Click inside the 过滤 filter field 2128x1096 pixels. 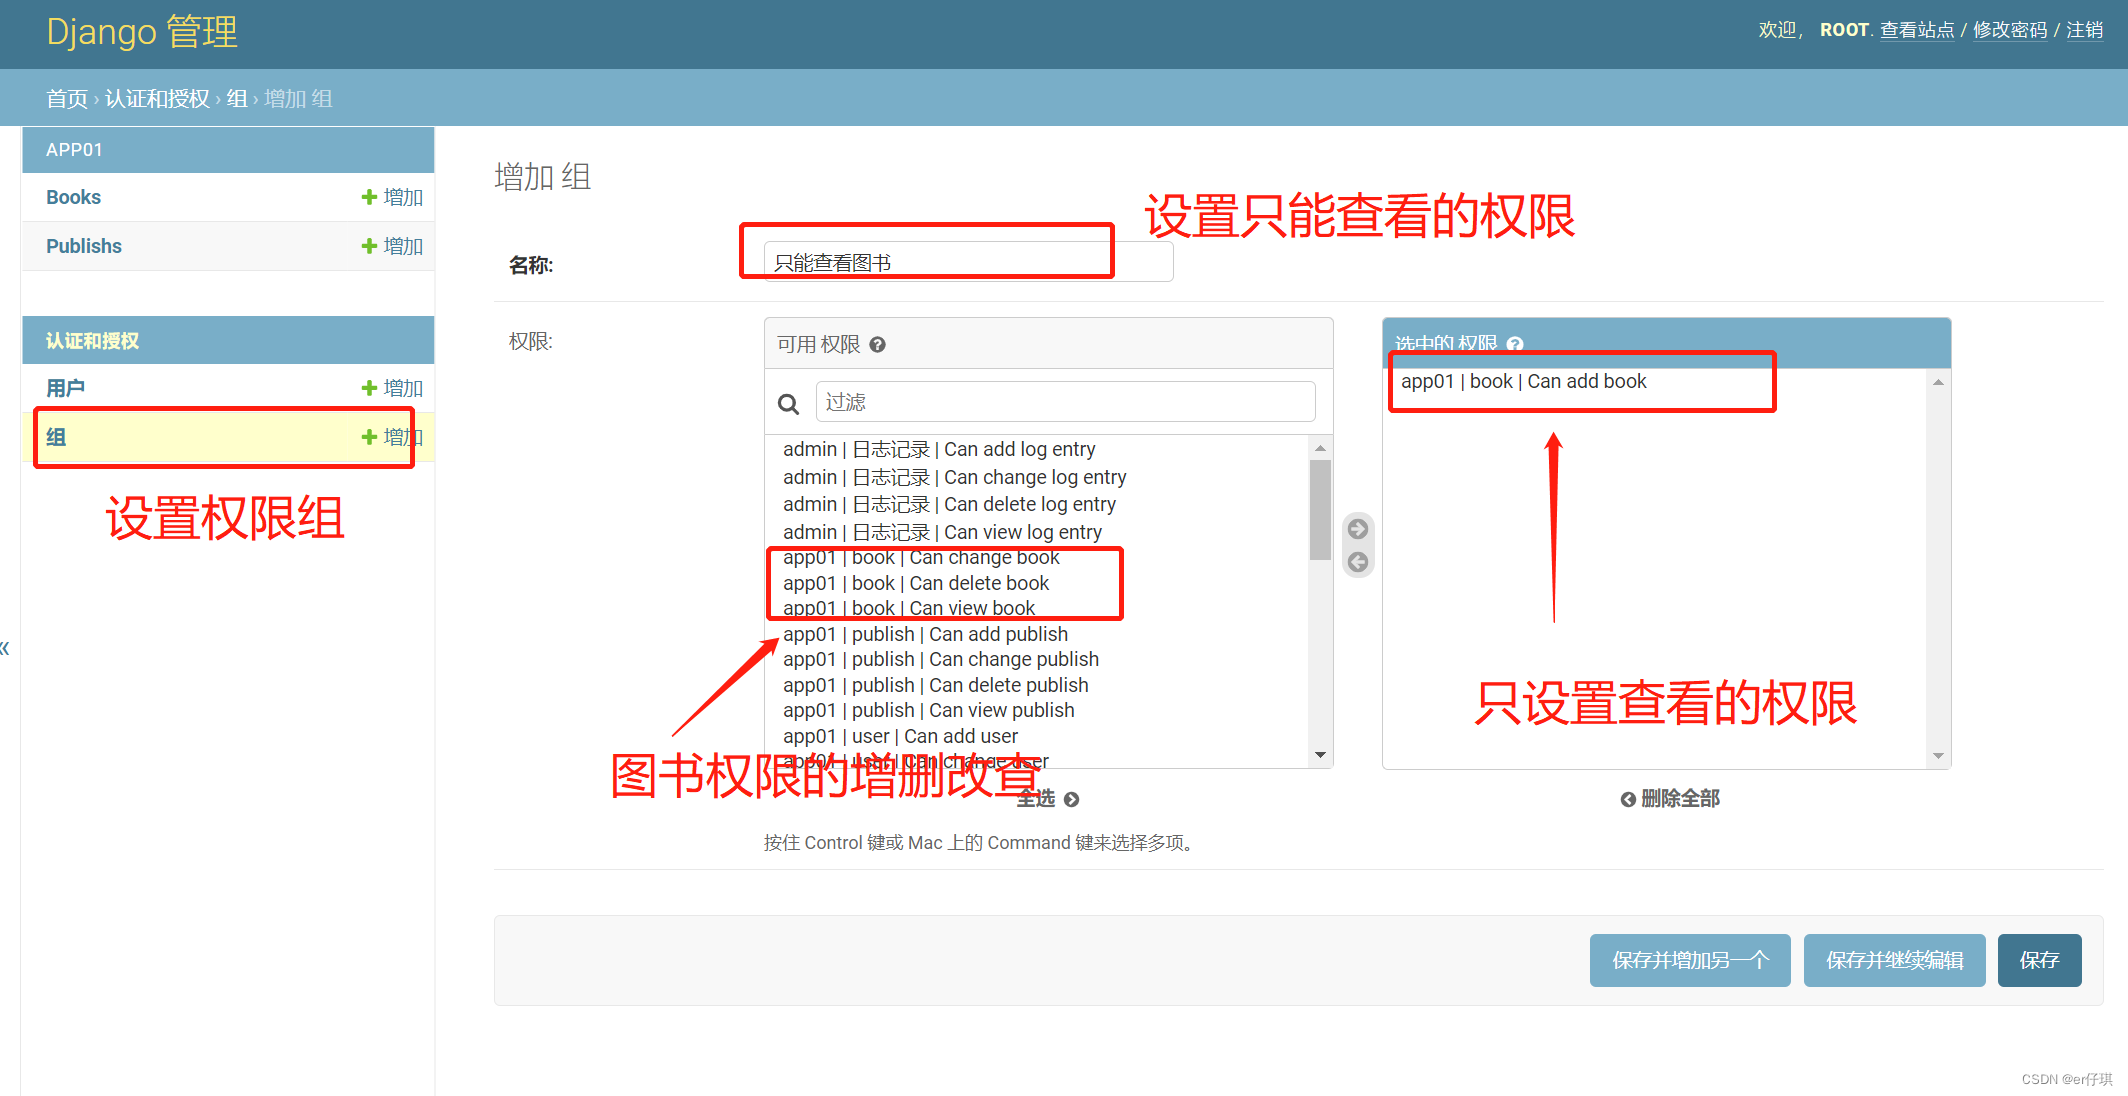pyautogui.click(x=1065, y=402)
